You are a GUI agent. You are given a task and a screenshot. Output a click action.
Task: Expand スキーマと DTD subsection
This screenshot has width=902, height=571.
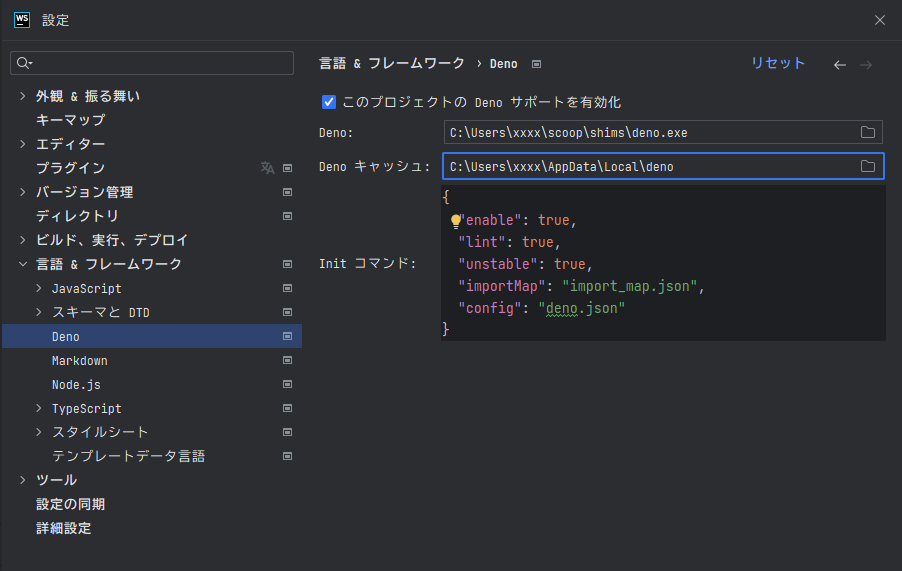coord(39,312)
